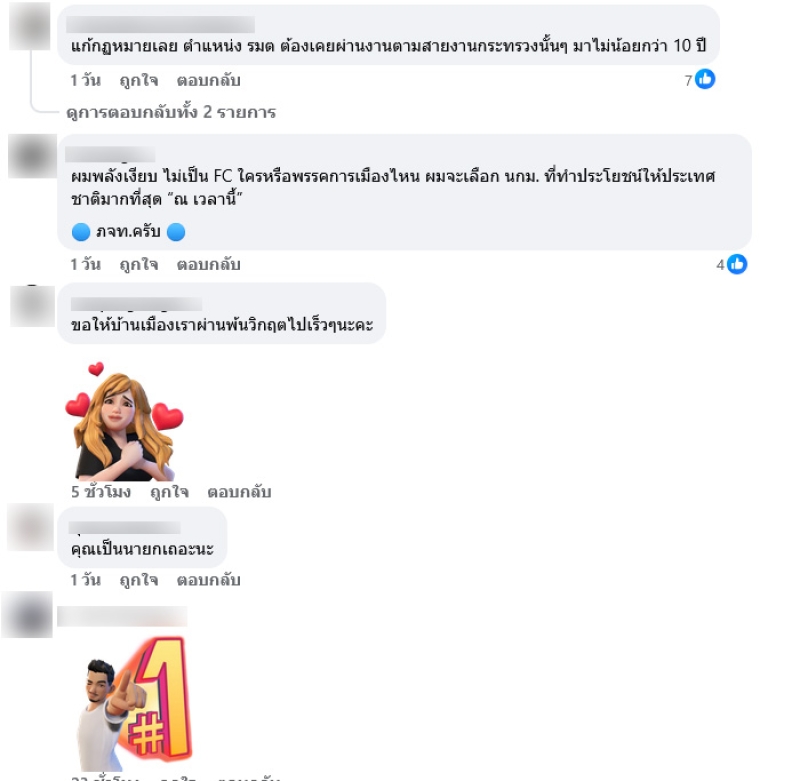This screenshot has width=800, height=781.
Task: Open the blurred avatar of the first commenter
Action: click(30, 28)
